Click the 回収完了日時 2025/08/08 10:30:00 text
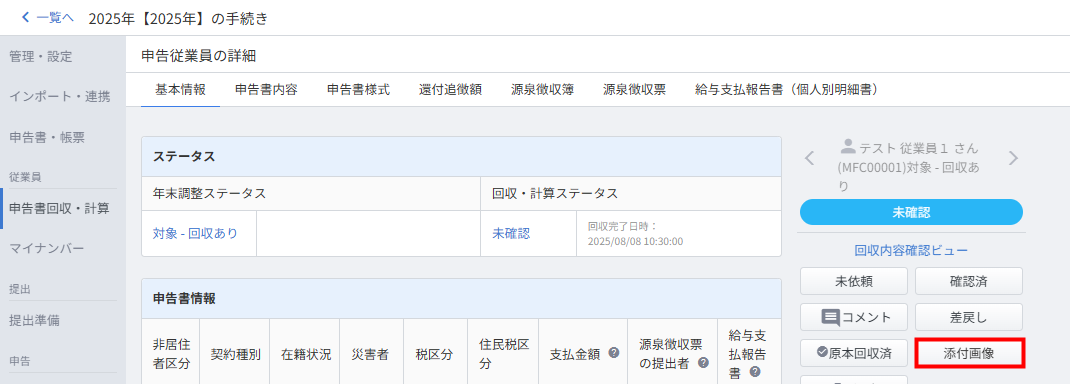Viewport: 1070px width, 384px height. click(x=635, y=233)
